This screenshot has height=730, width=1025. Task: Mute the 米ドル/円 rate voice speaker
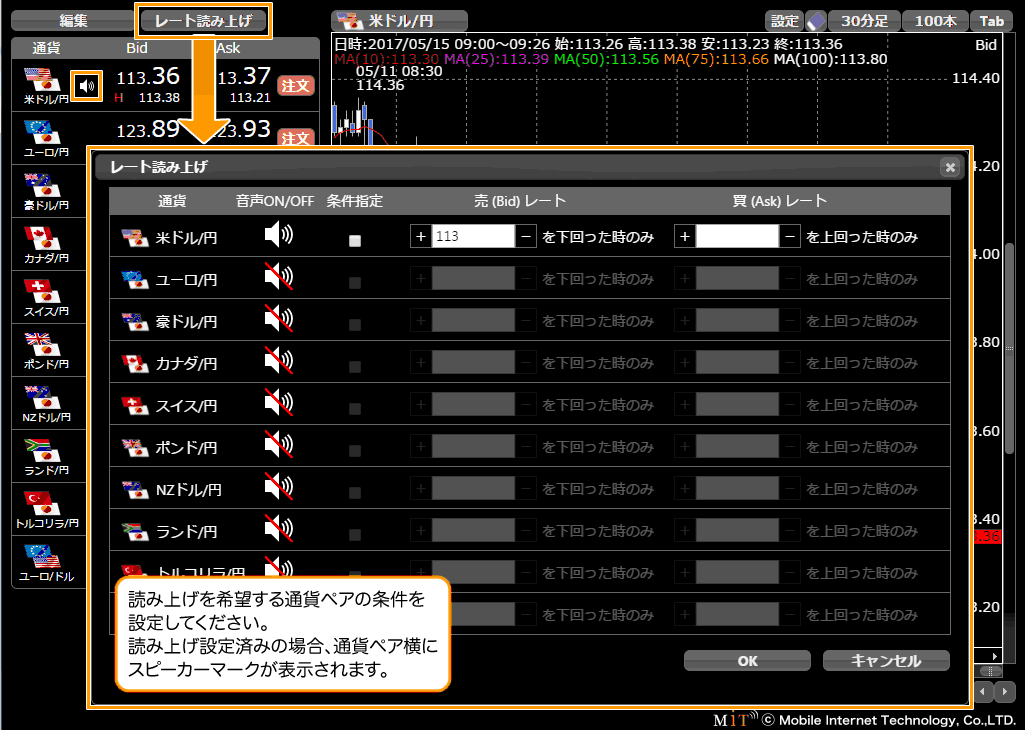tap(278, 237)
